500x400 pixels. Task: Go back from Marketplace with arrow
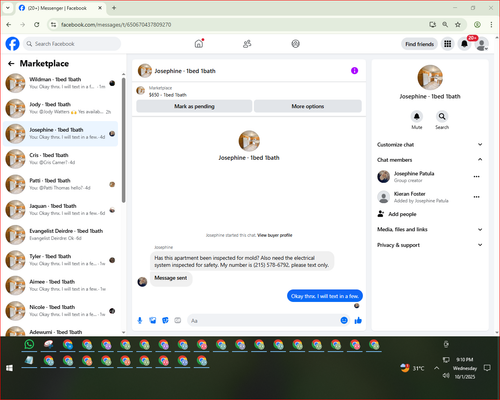click(x=11, y=63)
